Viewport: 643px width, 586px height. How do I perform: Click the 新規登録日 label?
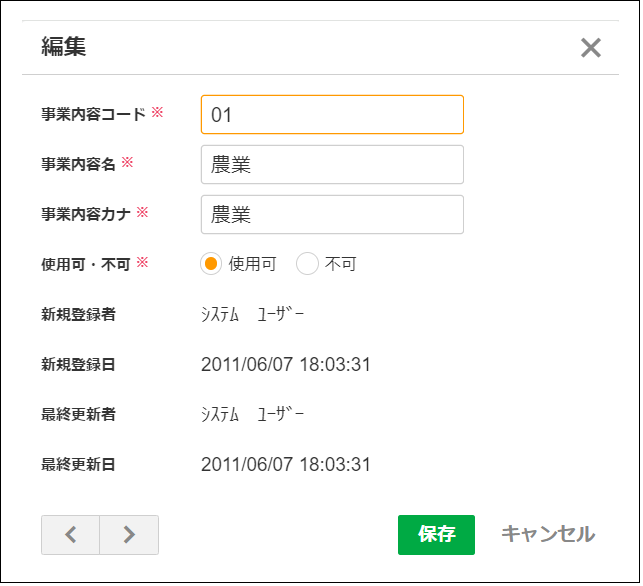pos(78,364)
